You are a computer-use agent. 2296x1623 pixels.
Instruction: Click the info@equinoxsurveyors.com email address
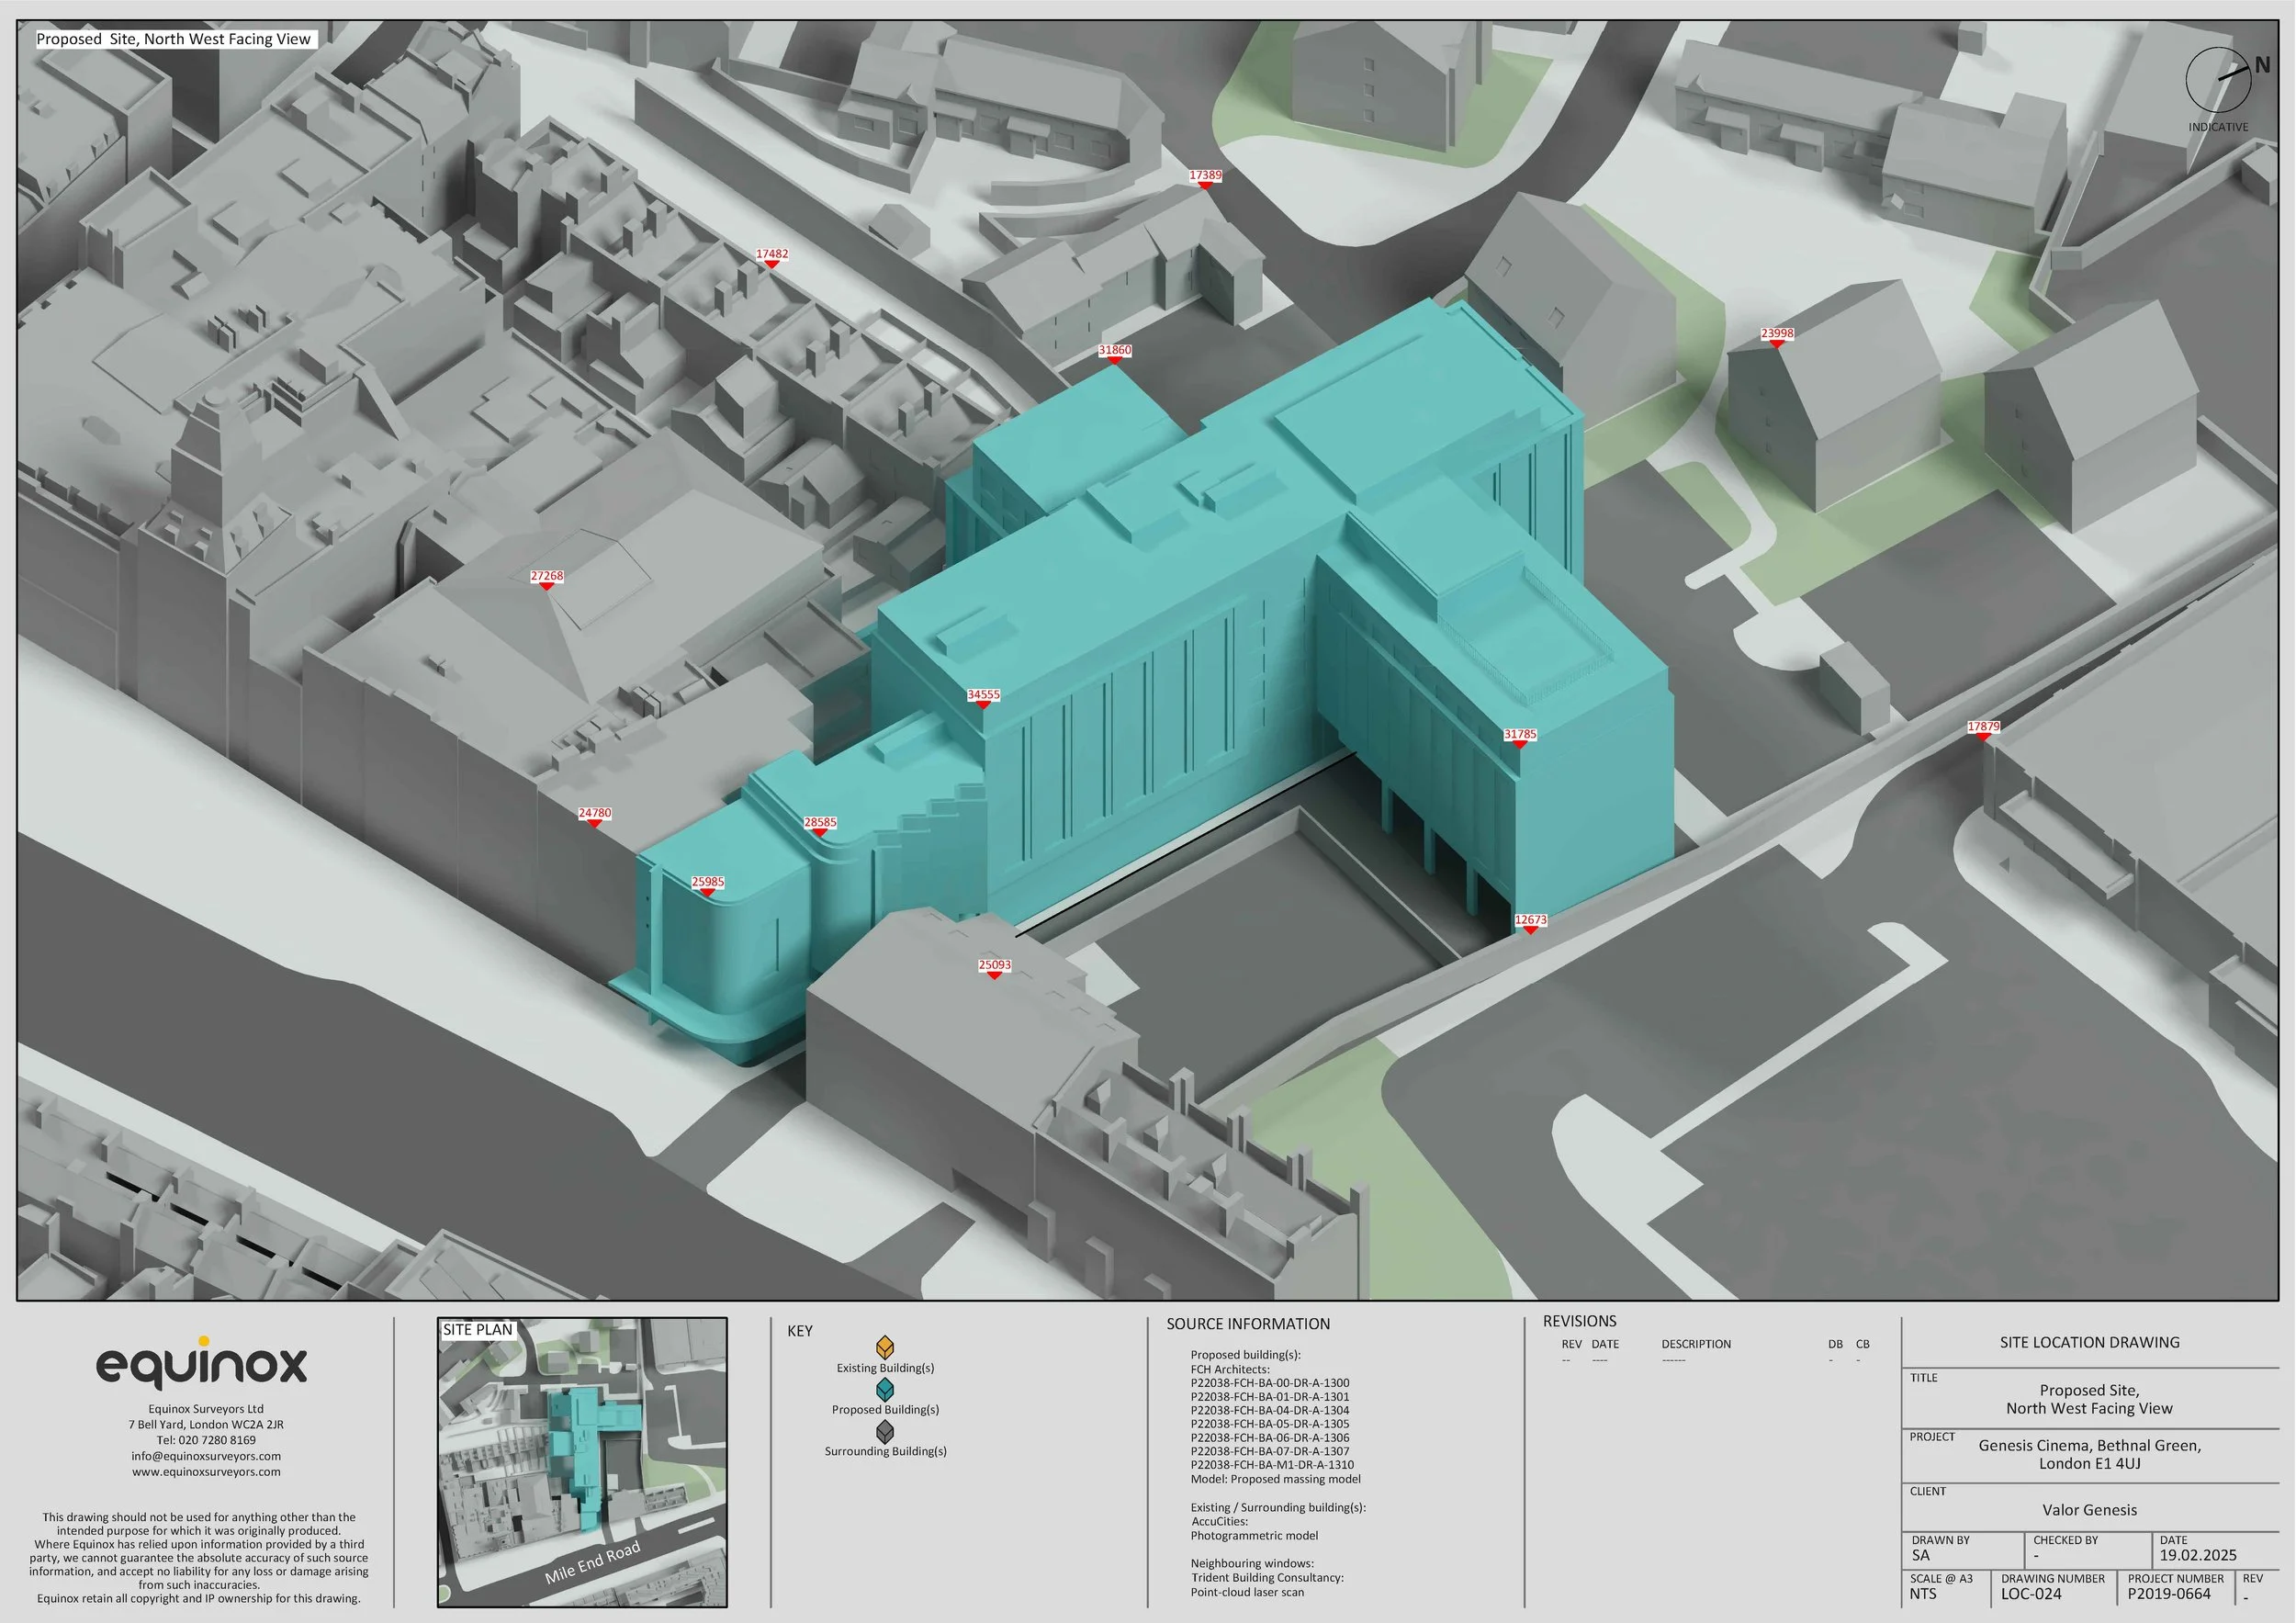pyautogui.click(x=206, y=1456)
